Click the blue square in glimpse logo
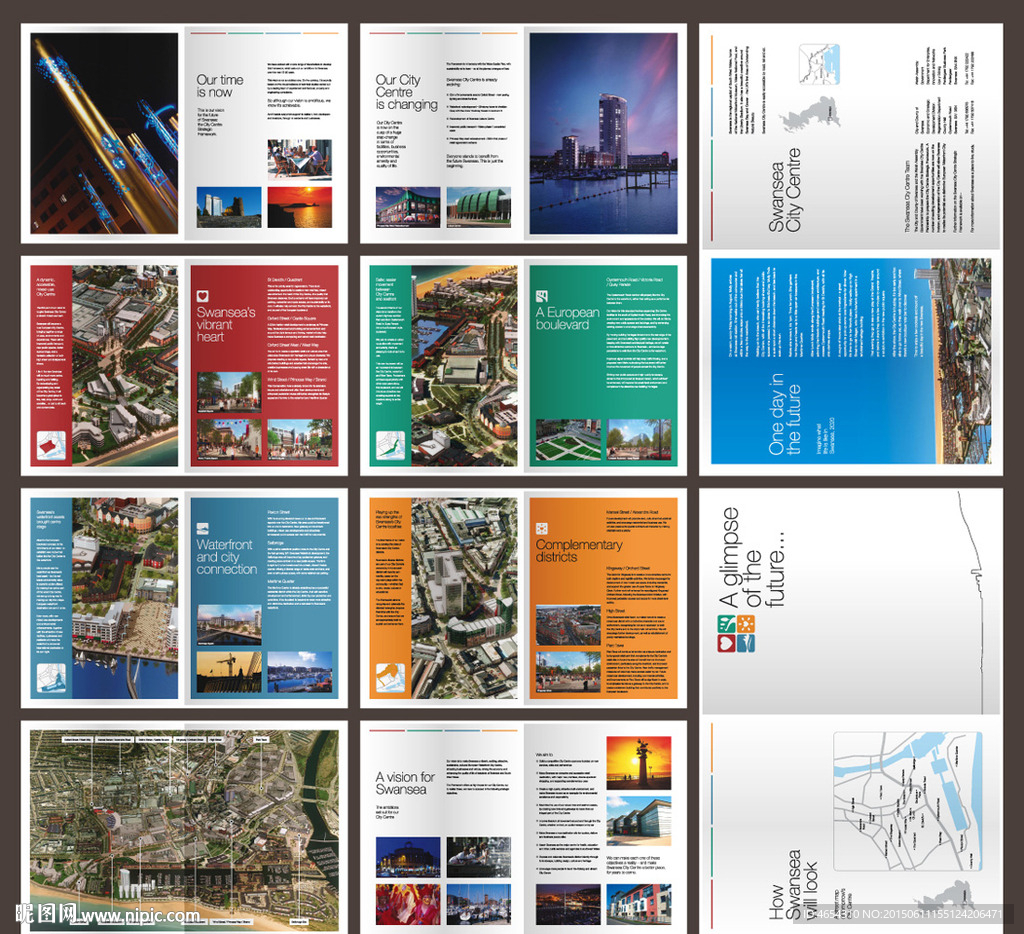Image resolution: width=1024 pixels, height=934 pixels. (x=746, y=643)
